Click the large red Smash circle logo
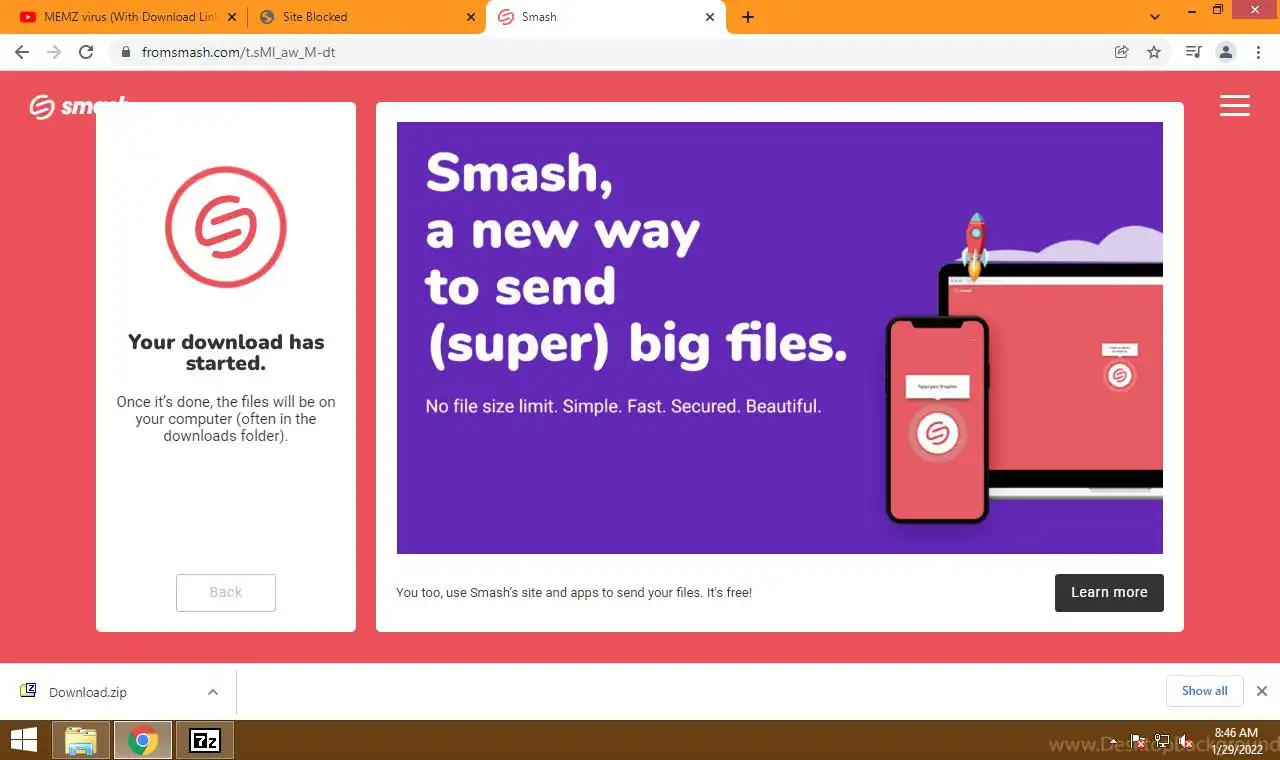 [x=226, y=228]
